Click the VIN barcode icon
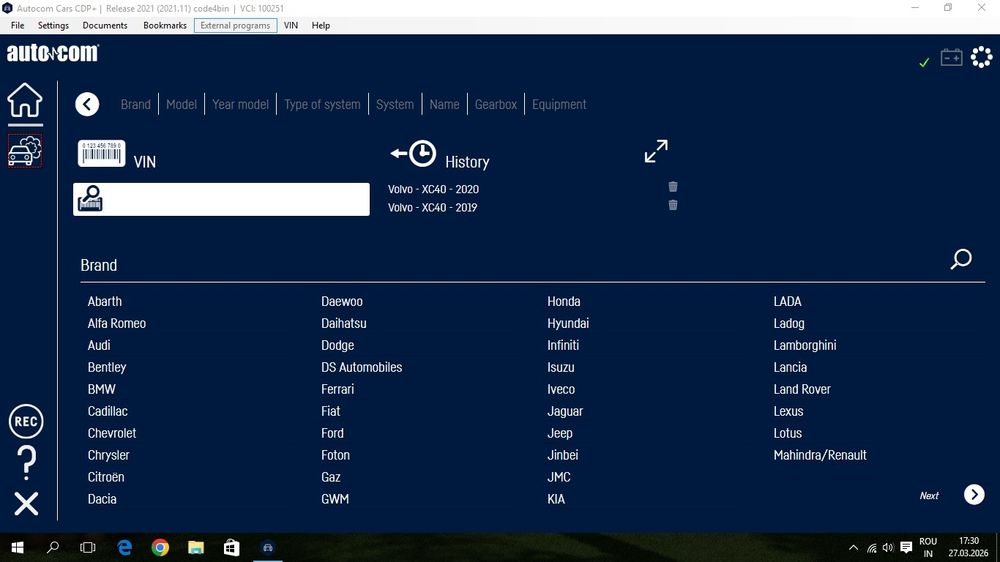The width and height of the screenshot is (1000, 562). [101, 154]
